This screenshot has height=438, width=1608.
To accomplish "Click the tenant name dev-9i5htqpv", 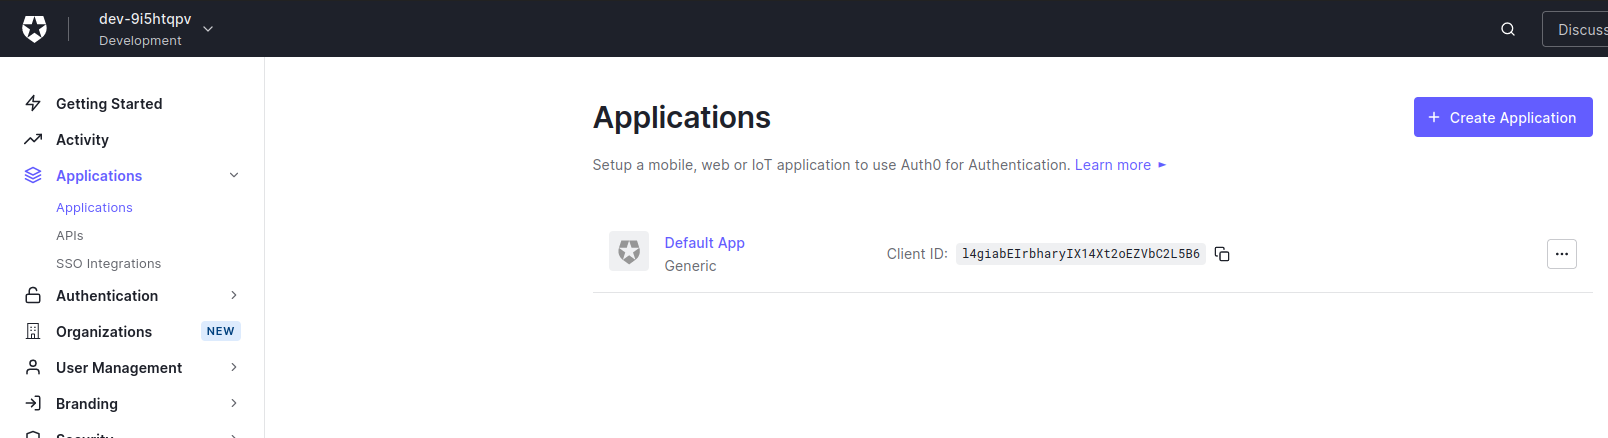I will pyautogui.click(x=145, y=19).
